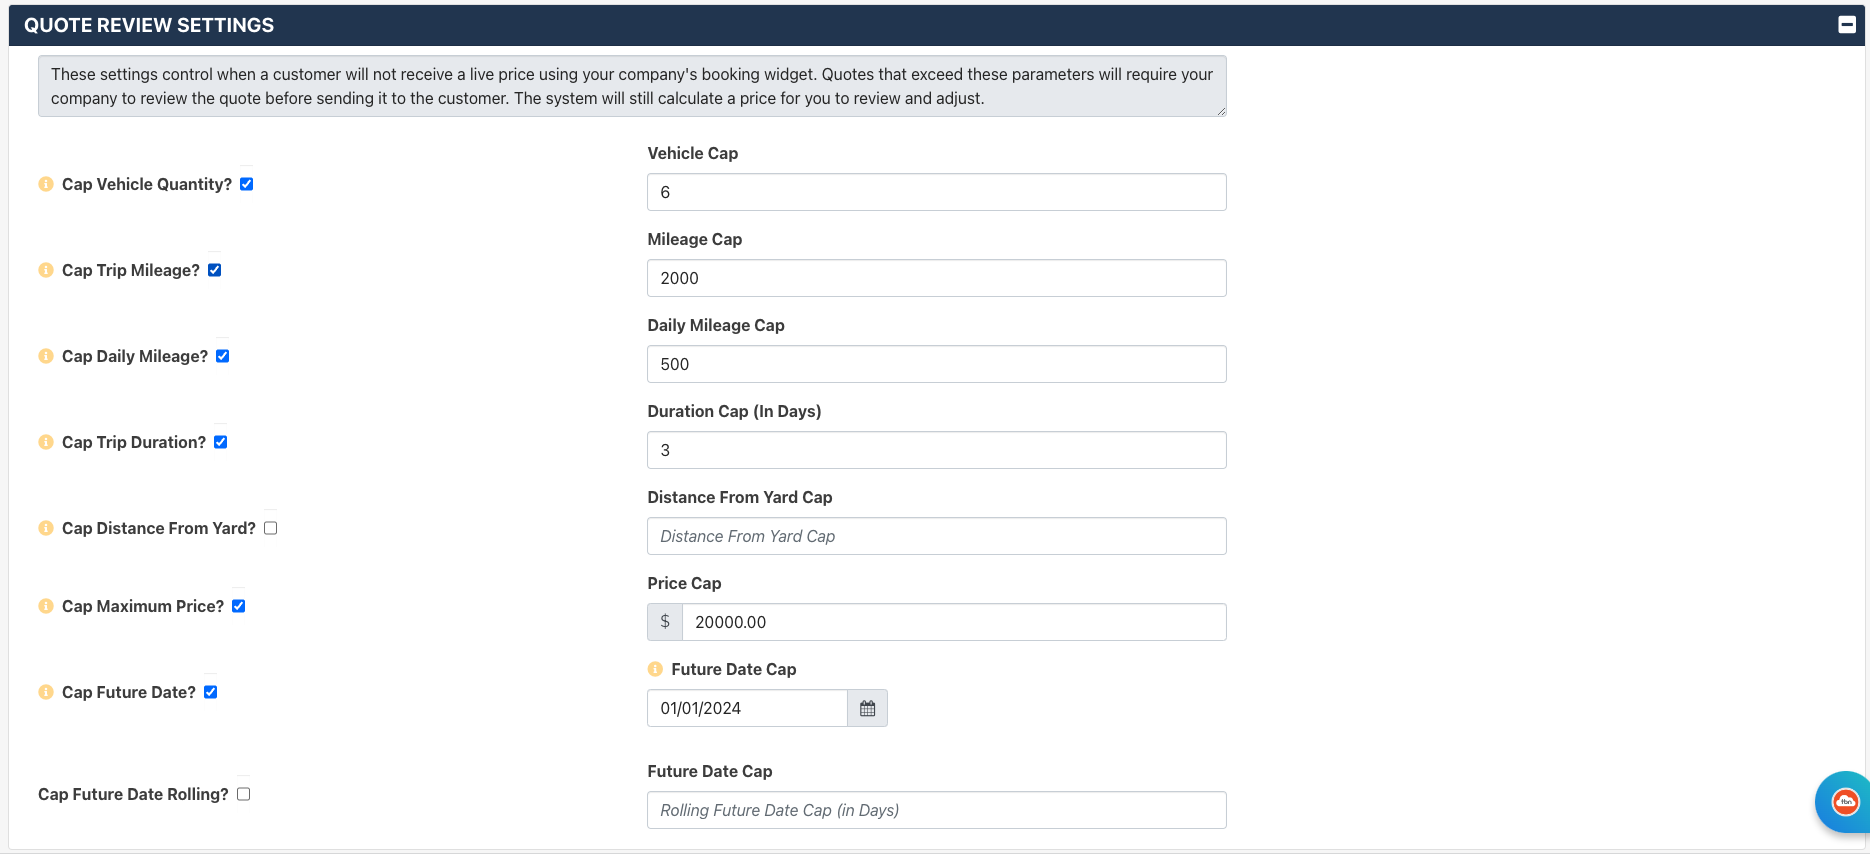Click the Vehicle Cap input field
This screenshot has width=1870, height=856.
(x=937, y=192)
